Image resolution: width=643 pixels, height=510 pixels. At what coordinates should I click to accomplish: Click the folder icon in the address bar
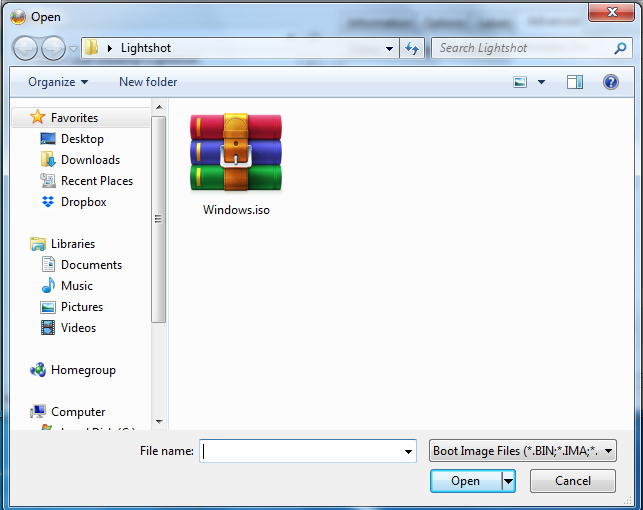click(x=92, y=48)
